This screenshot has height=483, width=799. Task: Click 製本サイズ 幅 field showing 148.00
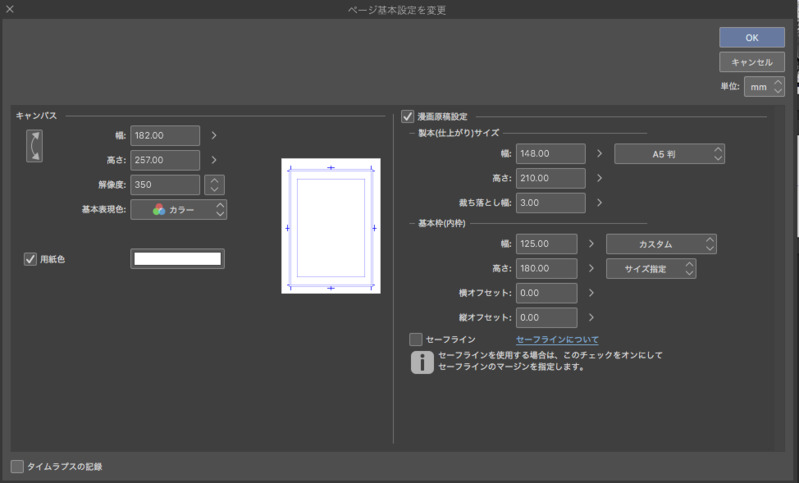point(550,153)
